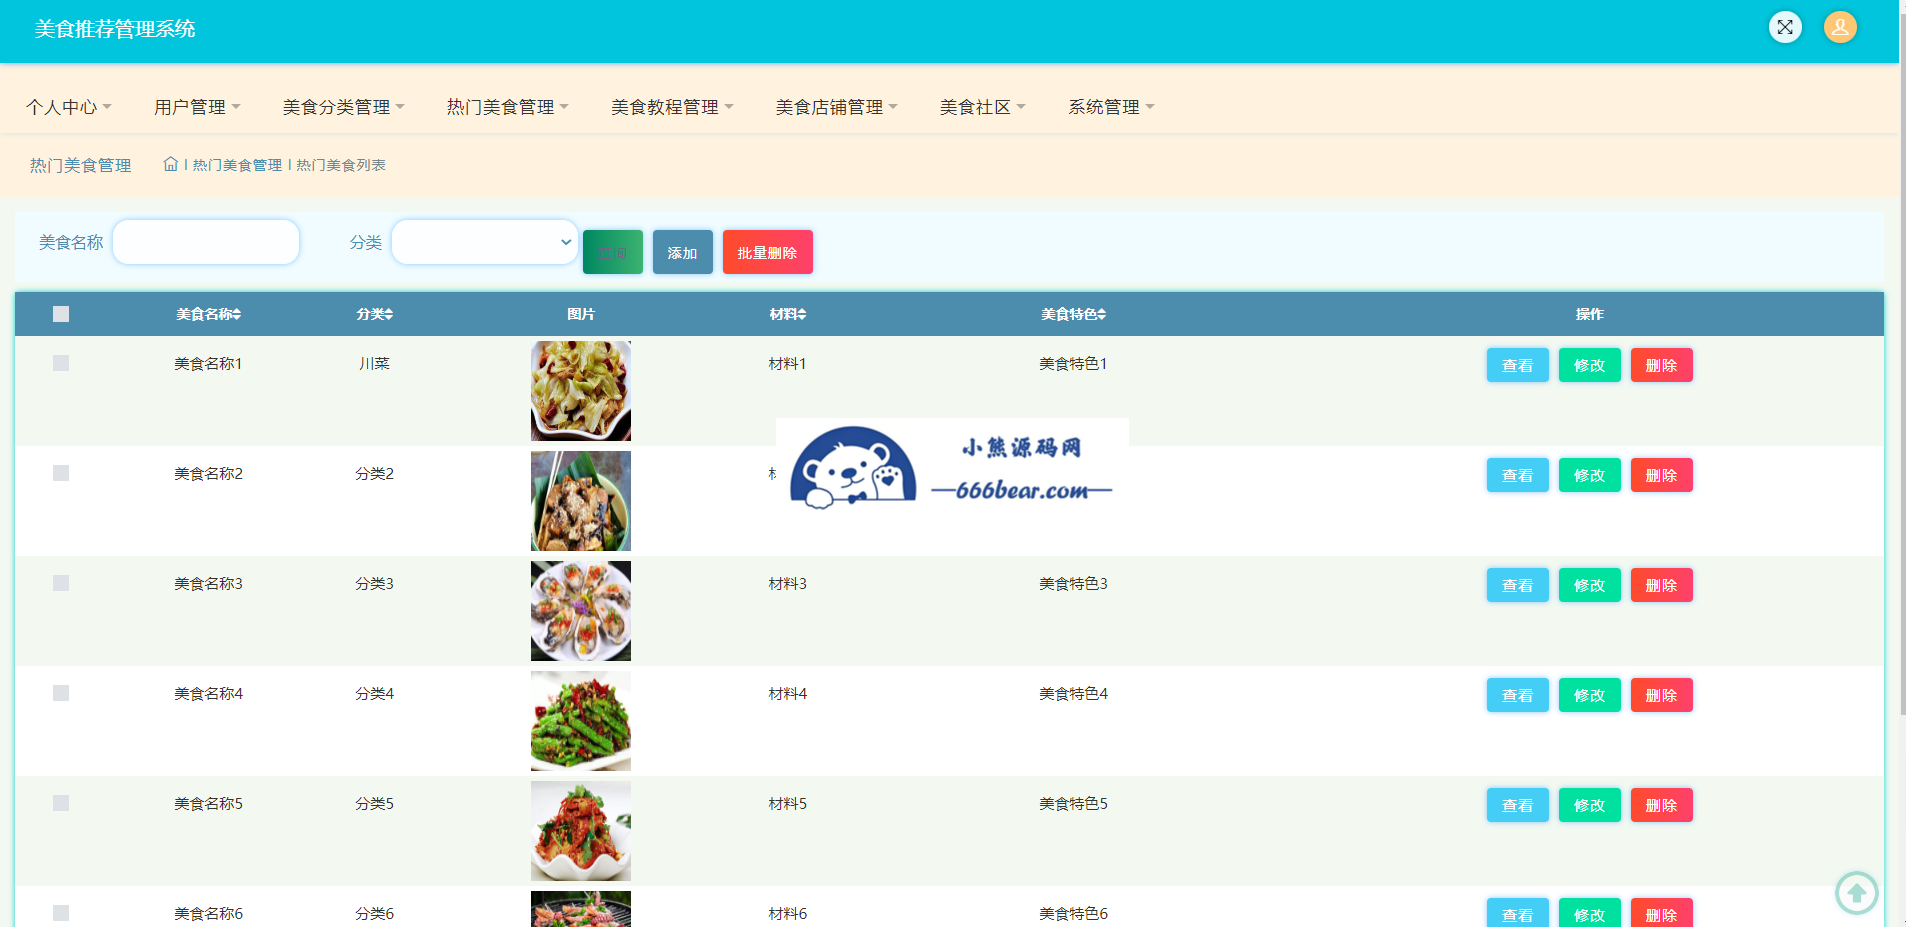Check the checkbox for 美食名称2 row
Image resolution: width=1906 pixels, height=927 pixels.
(61, 473)
